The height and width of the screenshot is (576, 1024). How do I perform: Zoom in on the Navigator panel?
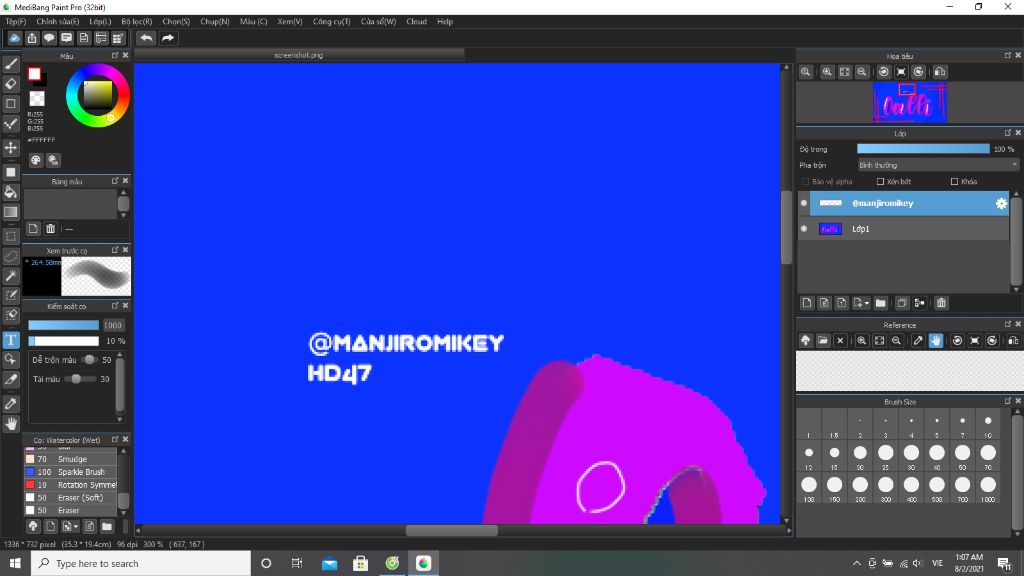827,72
